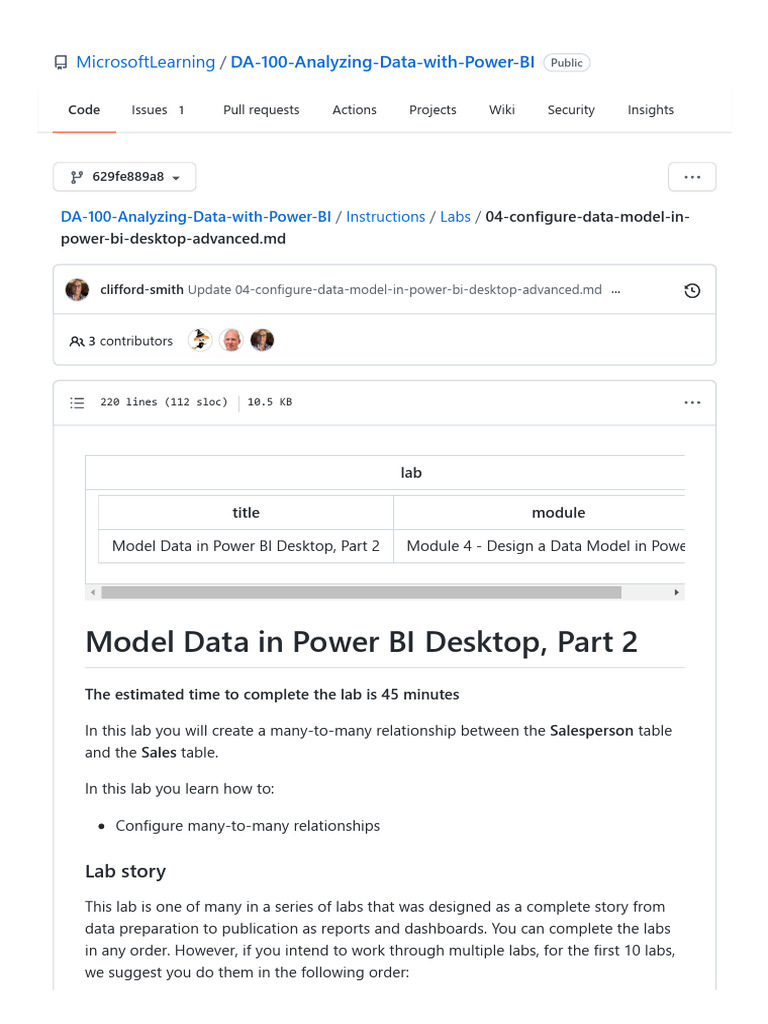Click clifford-smith's commit author avatar
This screenshot has width=768, height=1024.
[77, 289]
